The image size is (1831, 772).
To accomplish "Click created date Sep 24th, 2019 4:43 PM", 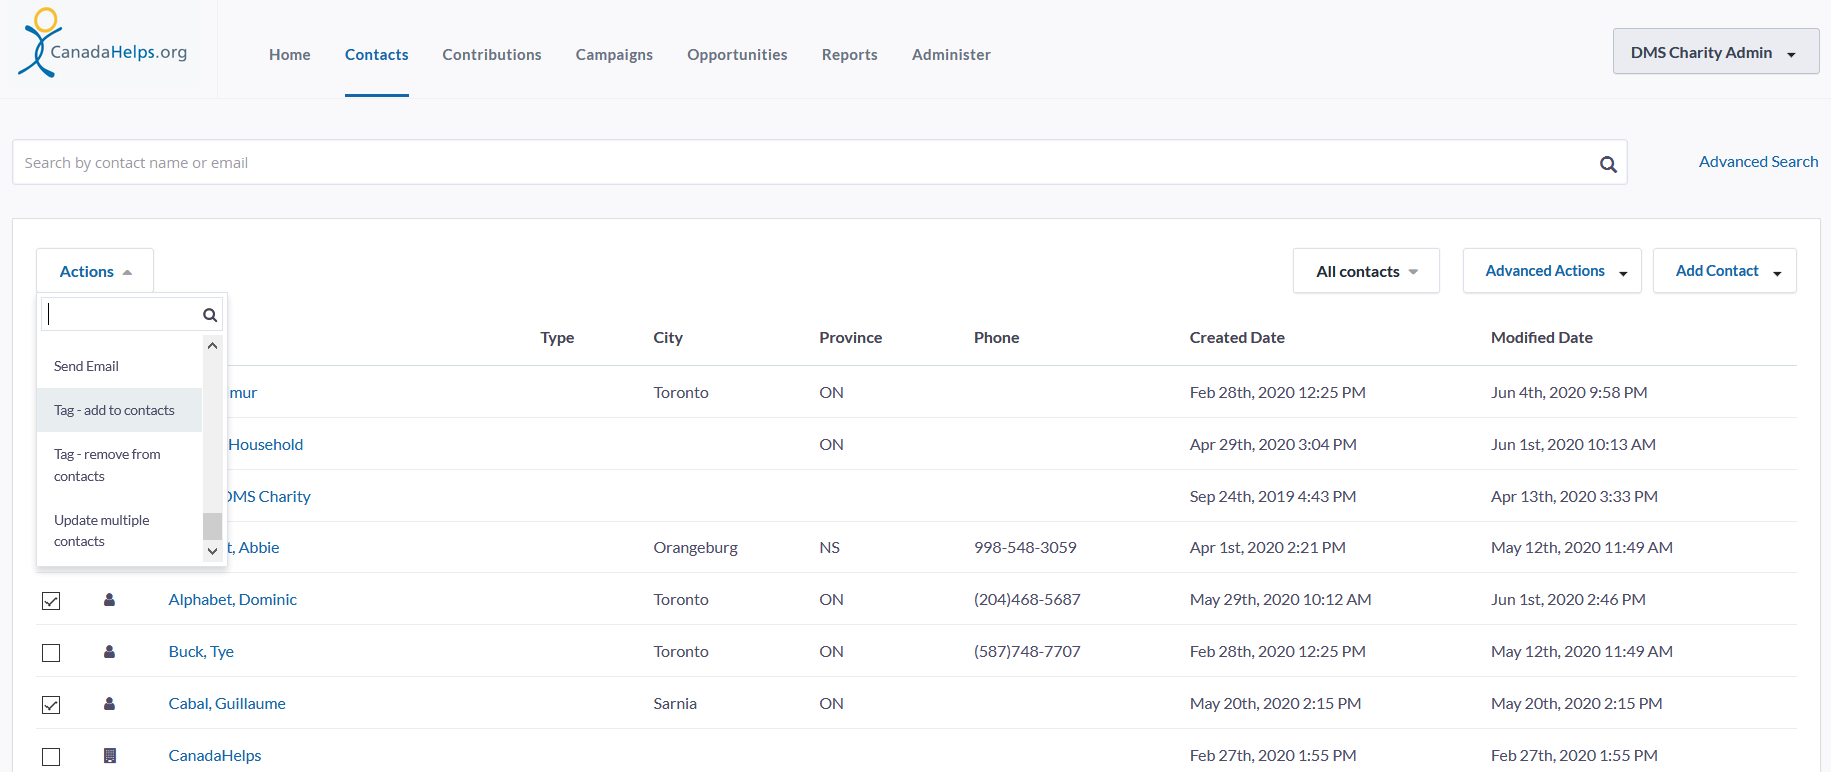I will pos(1273,497).
